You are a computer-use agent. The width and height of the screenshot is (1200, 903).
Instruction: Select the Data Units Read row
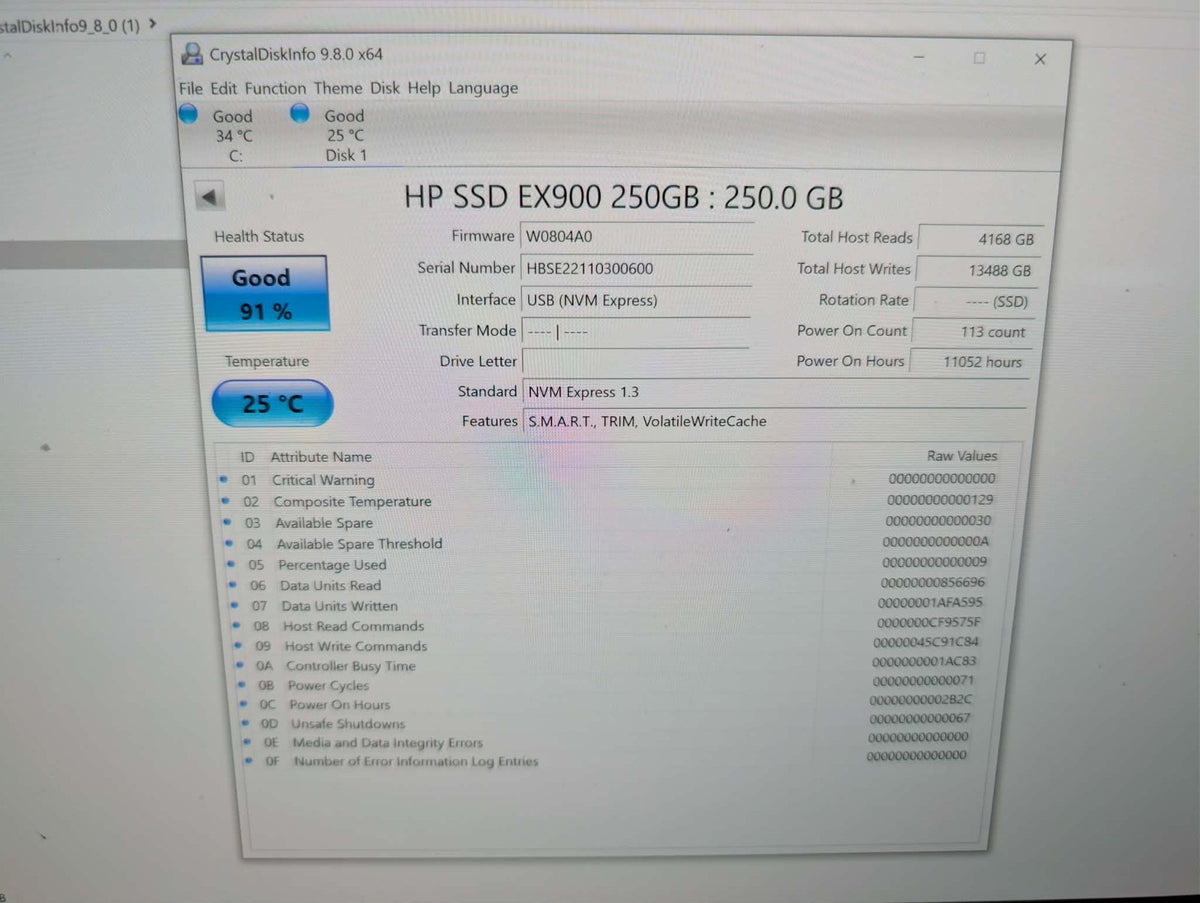[608, 585]
